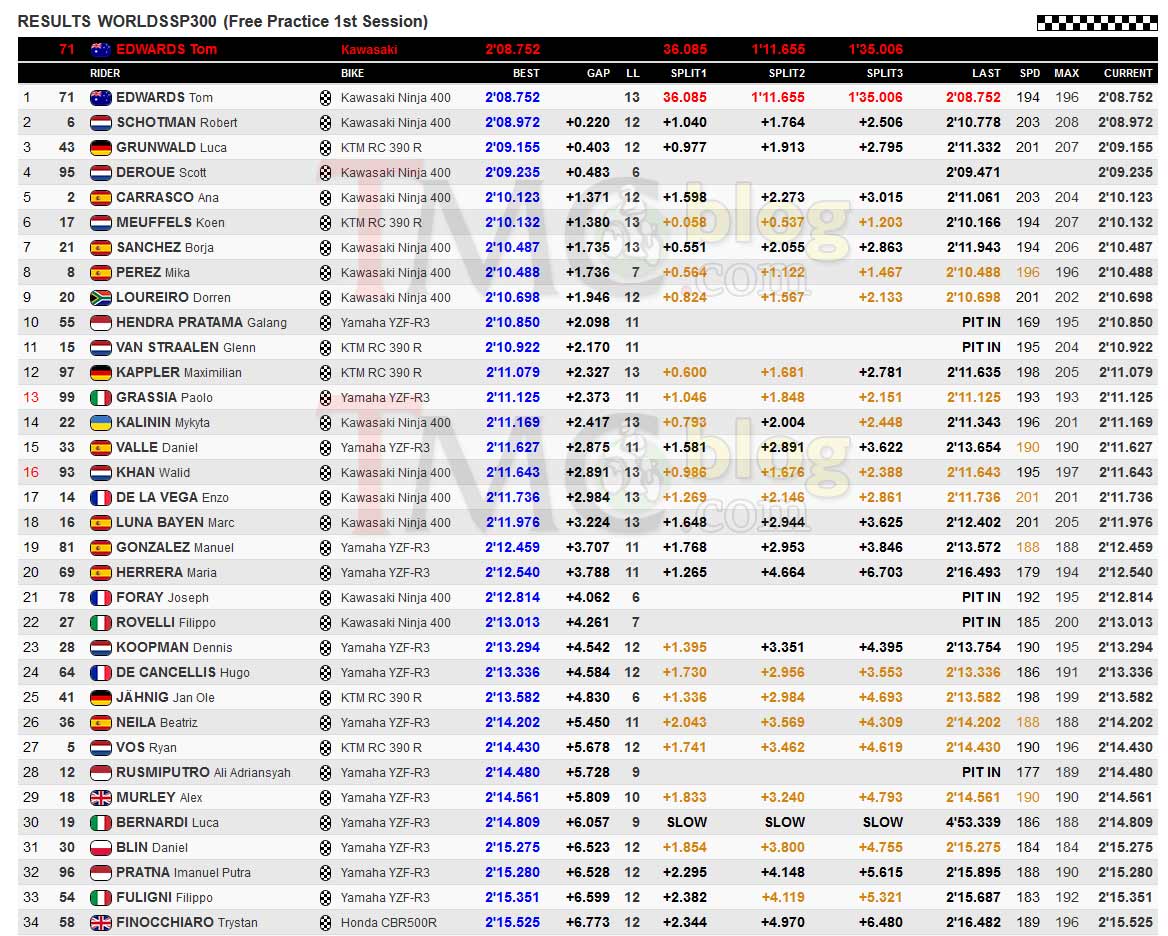The image size is (1168, 936).
Task: Click the SPLIT3 column header
Action: 884,73
